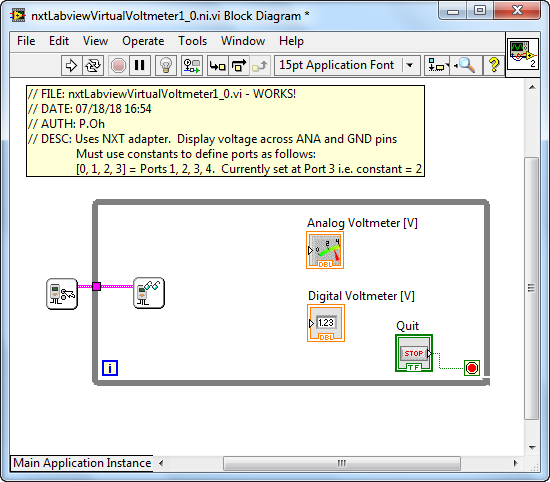Select the Digital Voltmeter numeric terminal
Image resolution: width=550 pixels, height=482 pixels.
(326, 323)
